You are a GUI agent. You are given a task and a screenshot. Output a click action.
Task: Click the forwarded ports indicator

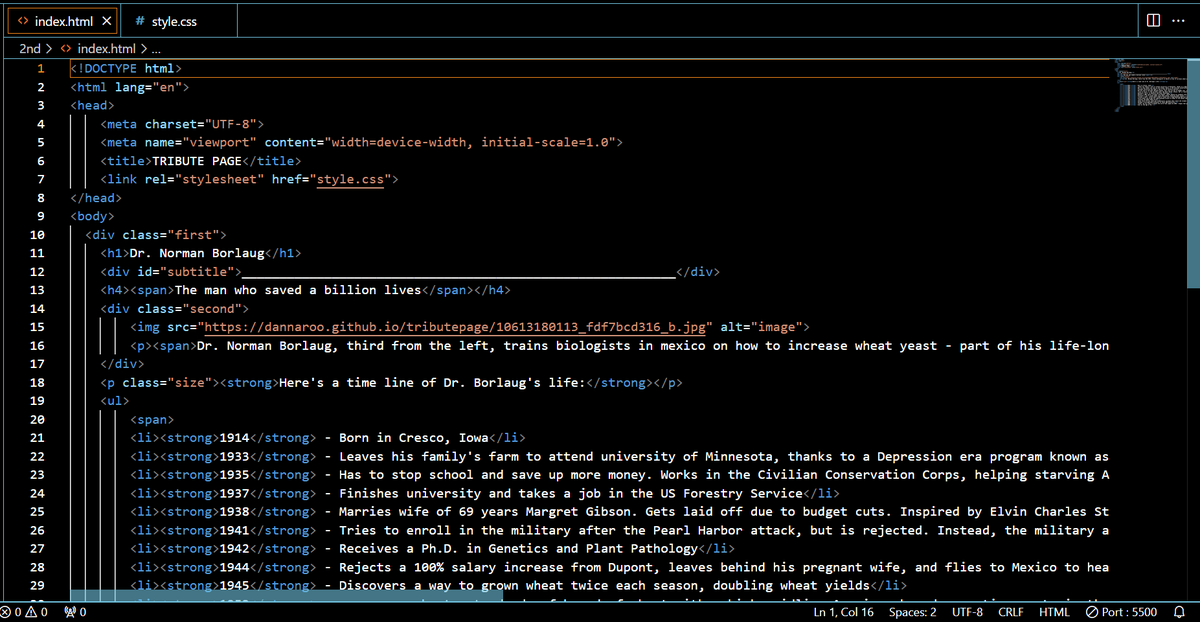tap(75, 612)
